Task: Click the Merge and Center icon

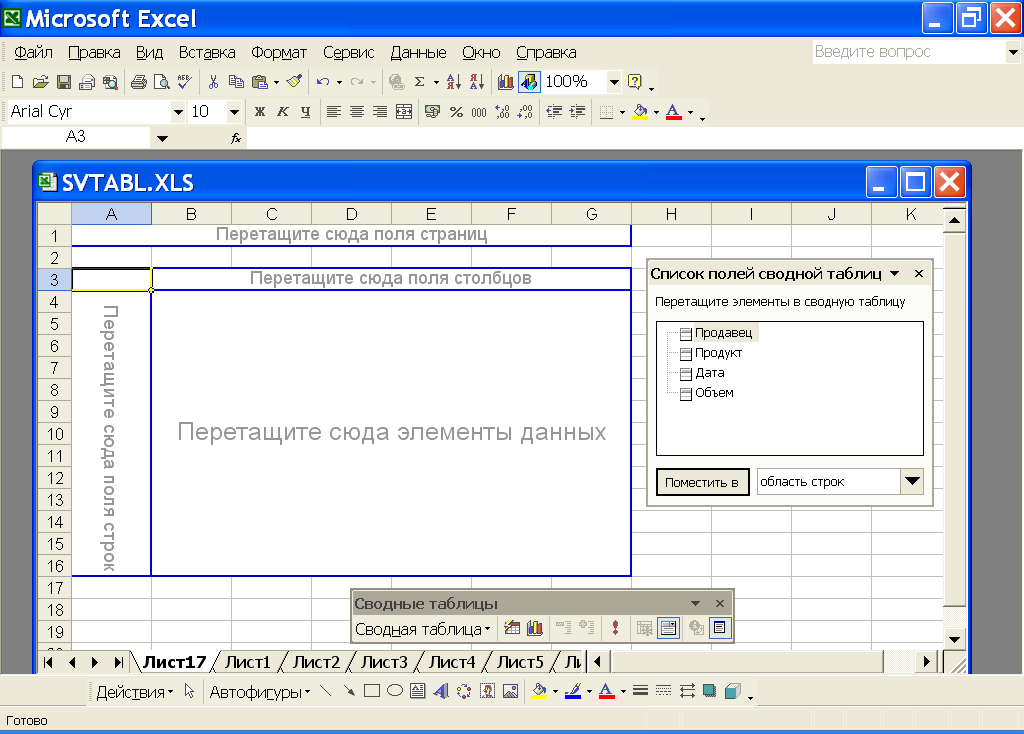Action: [x=404, y=112]
